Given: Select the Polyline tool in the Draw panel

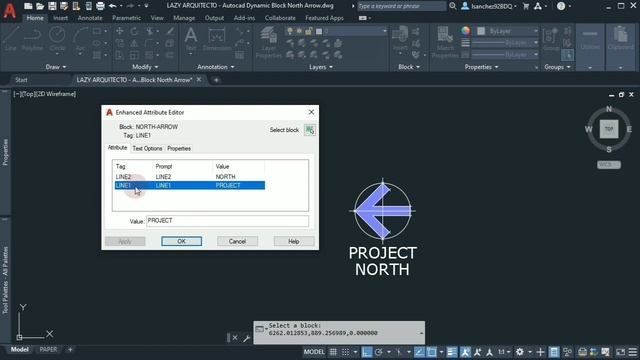Looking at the screenshot, I should pos(32,39).
